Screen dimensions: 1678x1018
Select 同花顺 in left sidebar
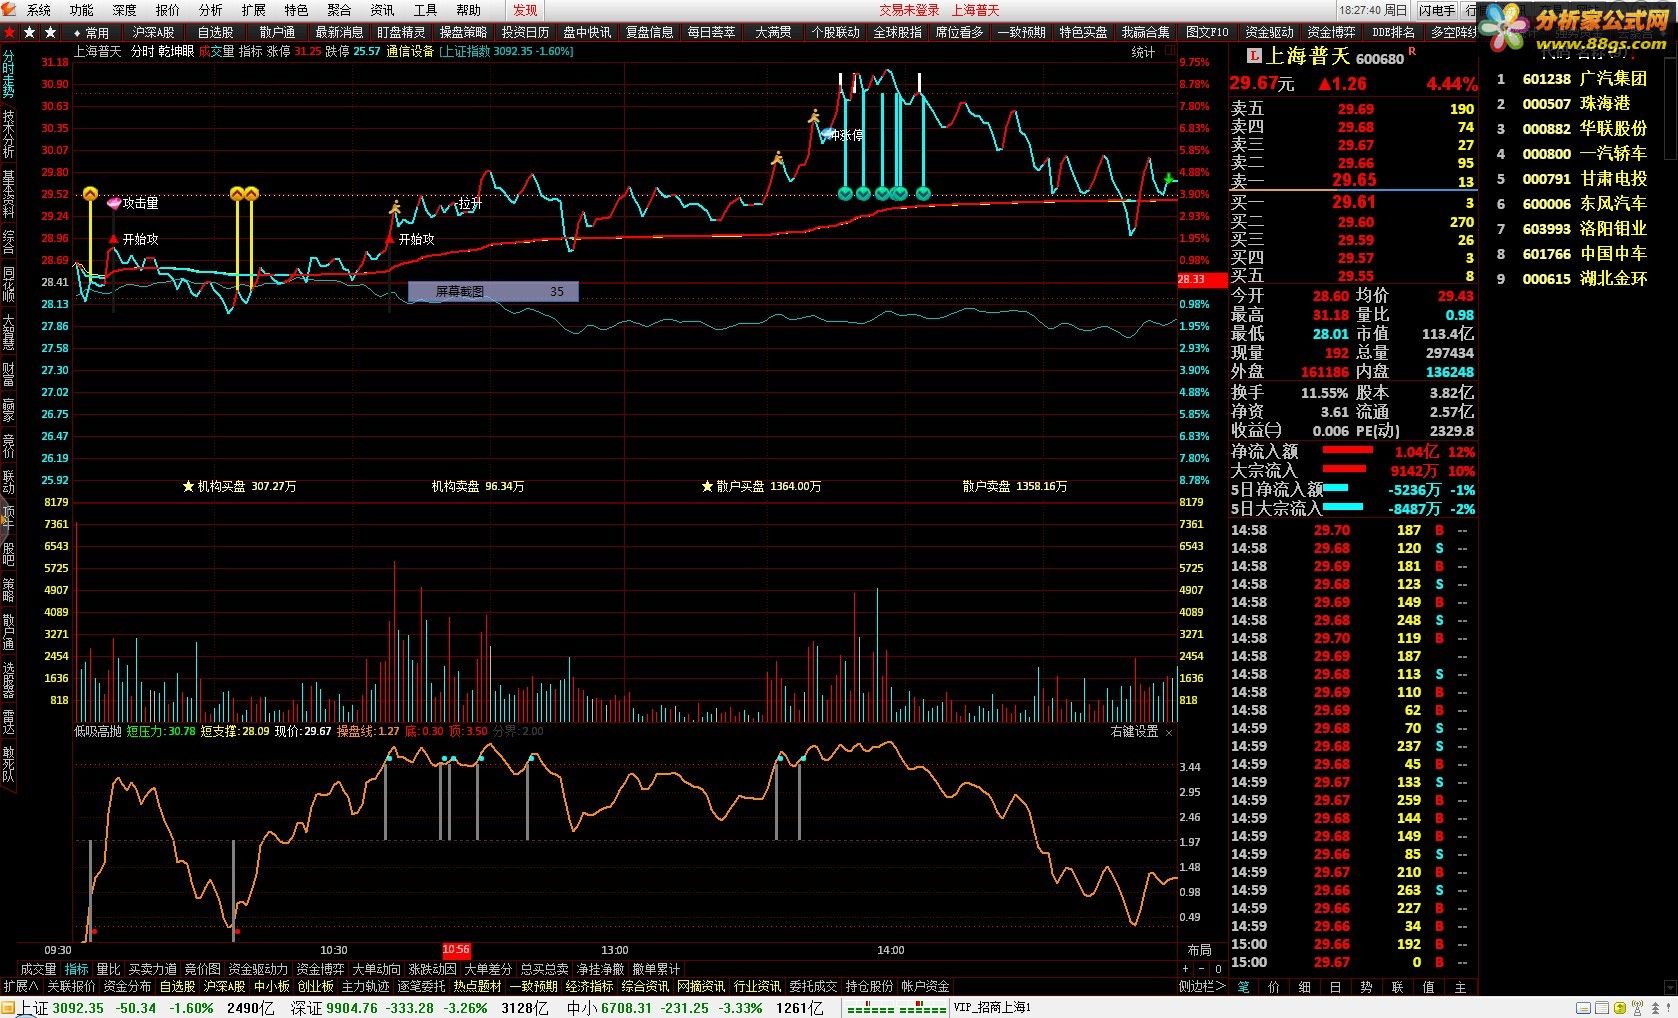pos(8,283)
